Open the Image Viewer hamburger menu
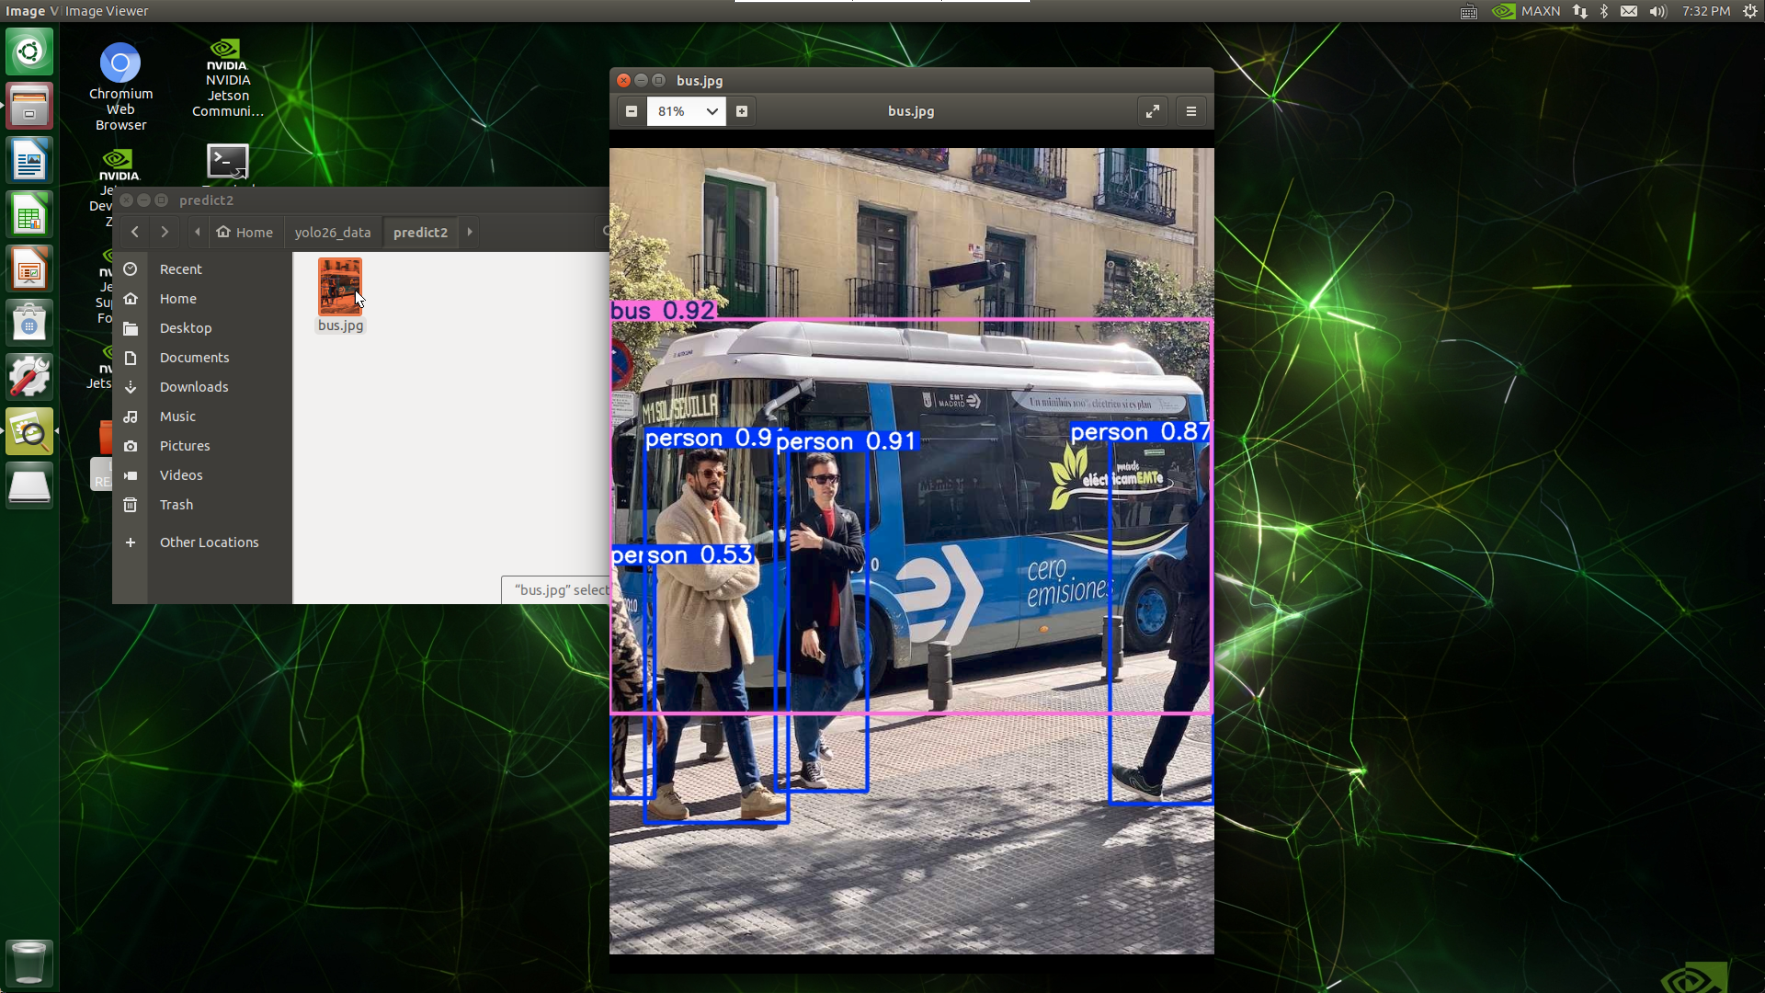Screen dimensions: 1765x993 point(1191,111)
